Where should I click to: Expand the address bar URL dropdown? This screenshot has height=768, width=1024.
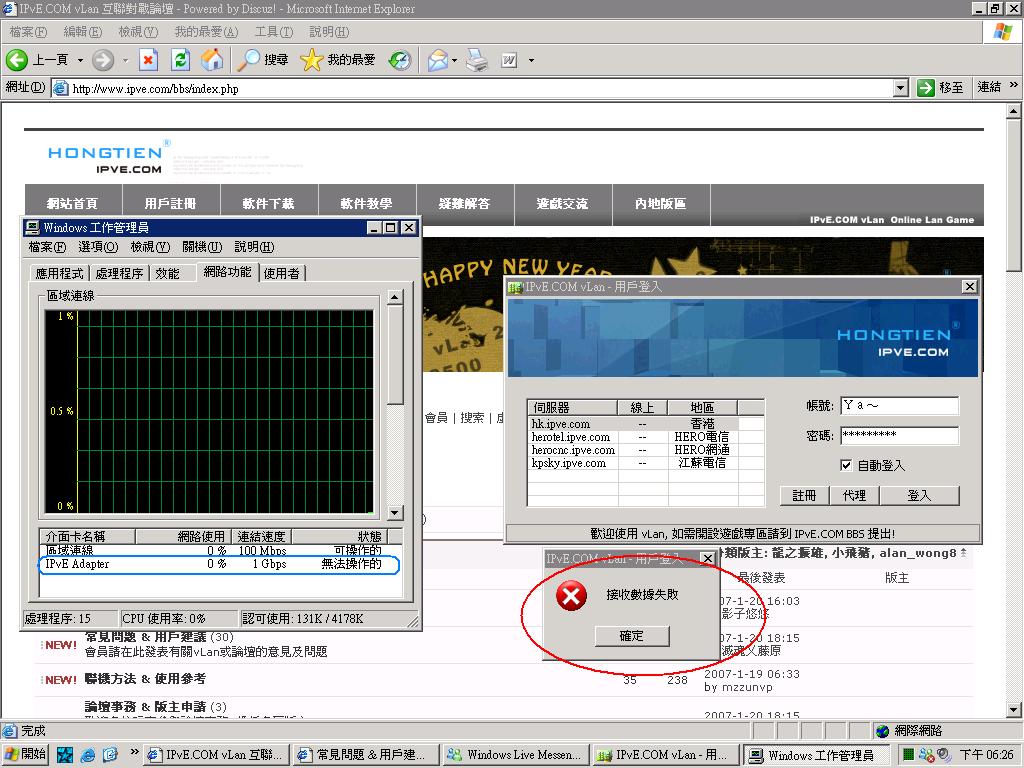(900, 88)
